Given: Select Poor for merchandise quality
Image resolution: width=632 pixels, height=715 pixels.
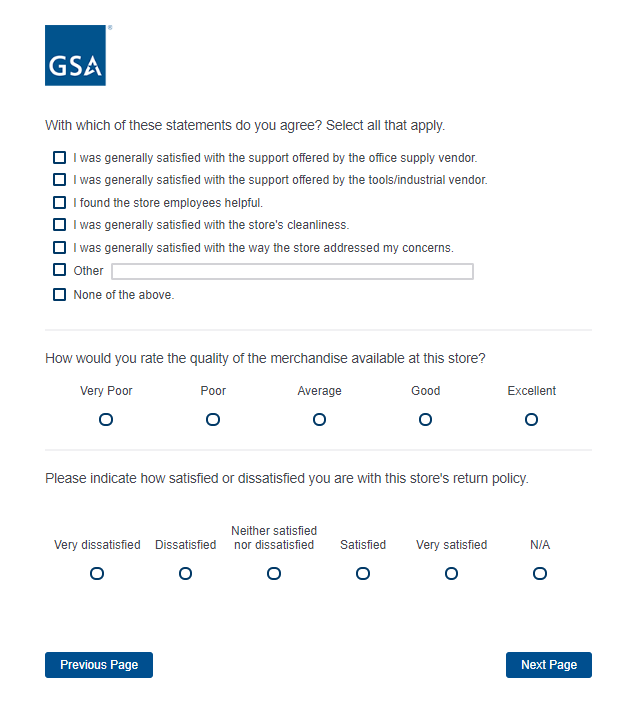Looking at the screenshot, I should pyautogui.click(x=213, y=420).
